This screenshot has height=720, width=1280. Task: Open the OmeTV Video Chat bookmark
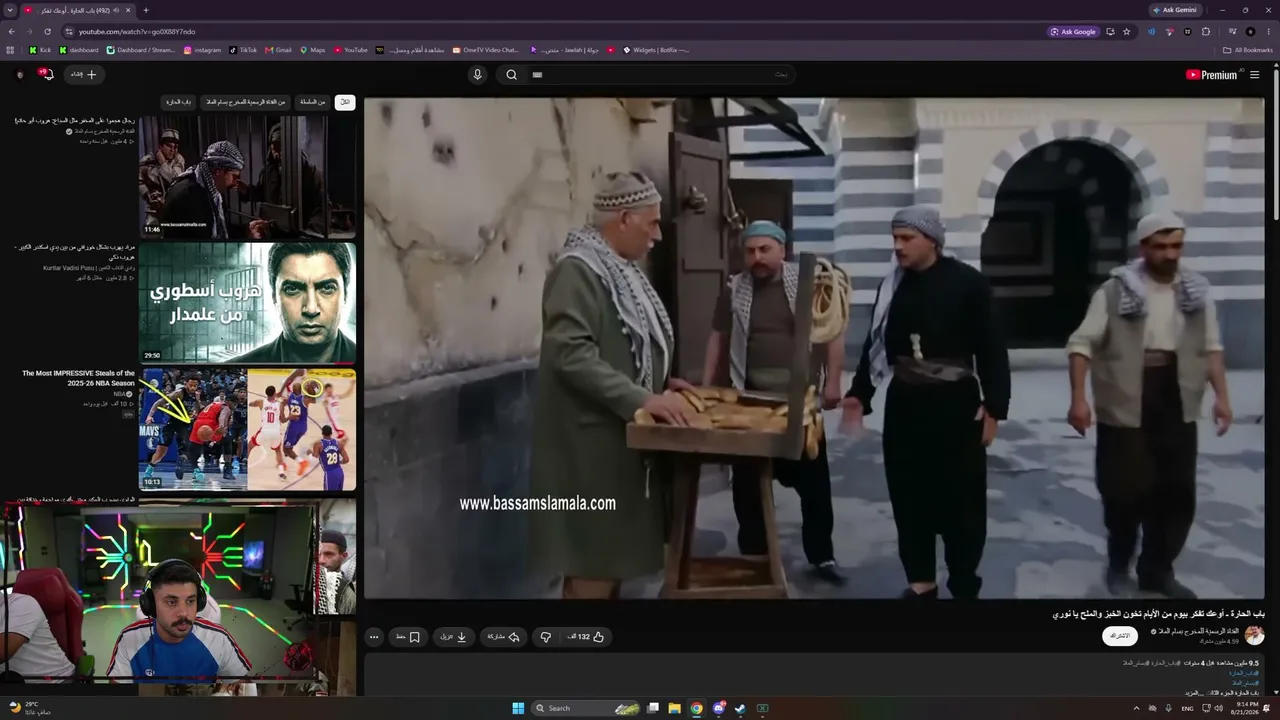(x=486, y=50)
